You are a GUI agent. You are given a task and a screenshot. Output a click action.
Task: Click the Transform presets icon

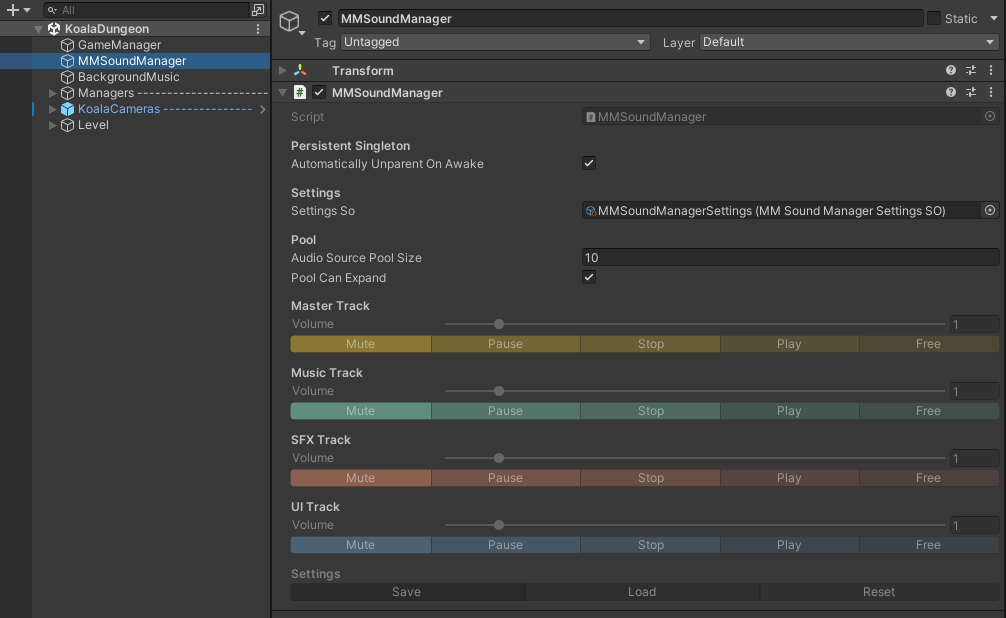pos(971,71)
